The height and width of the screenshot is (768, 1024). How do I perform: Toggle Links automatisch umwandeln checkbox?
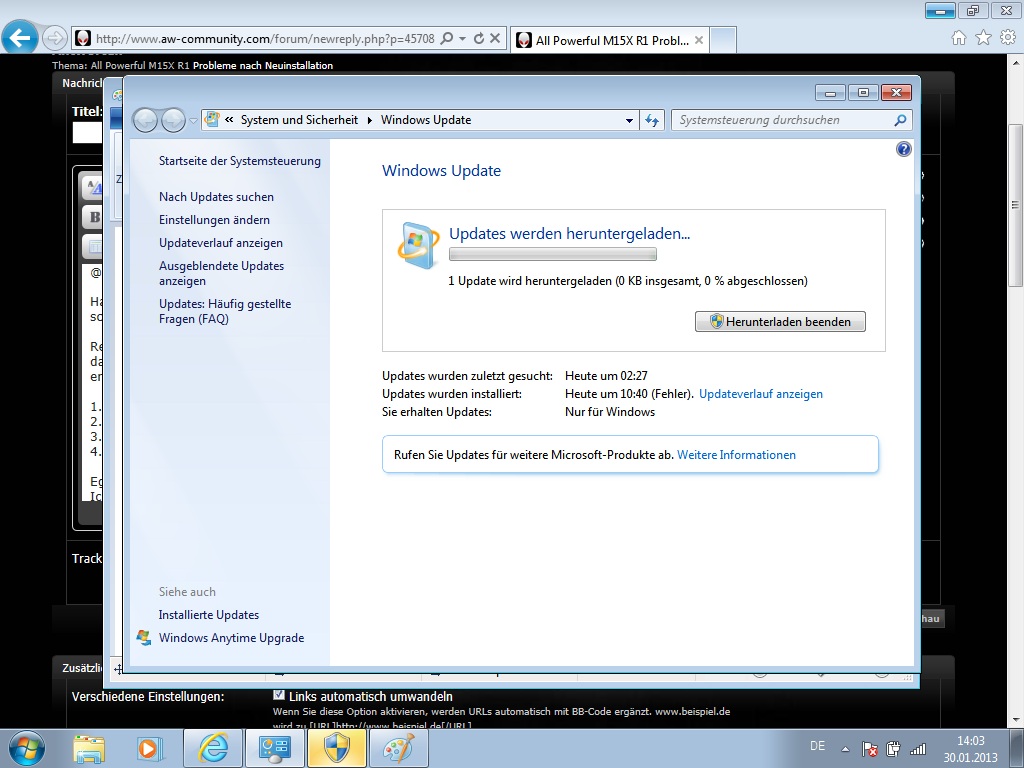(x=279, y=696)
